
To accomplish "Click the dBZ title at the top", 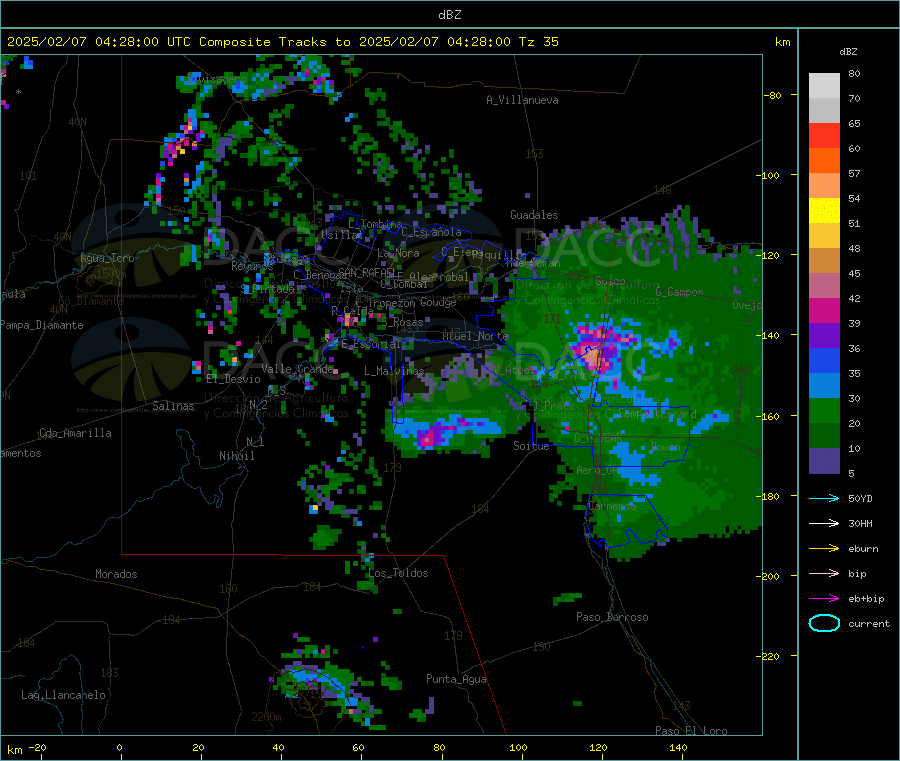I will pos(449,14).
